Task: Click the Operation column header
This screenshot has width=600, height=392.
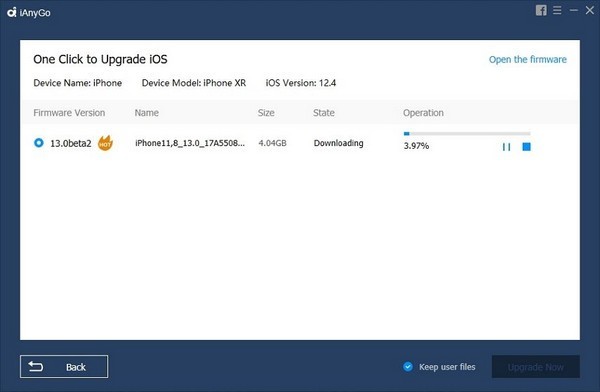Action: [423, 113]
